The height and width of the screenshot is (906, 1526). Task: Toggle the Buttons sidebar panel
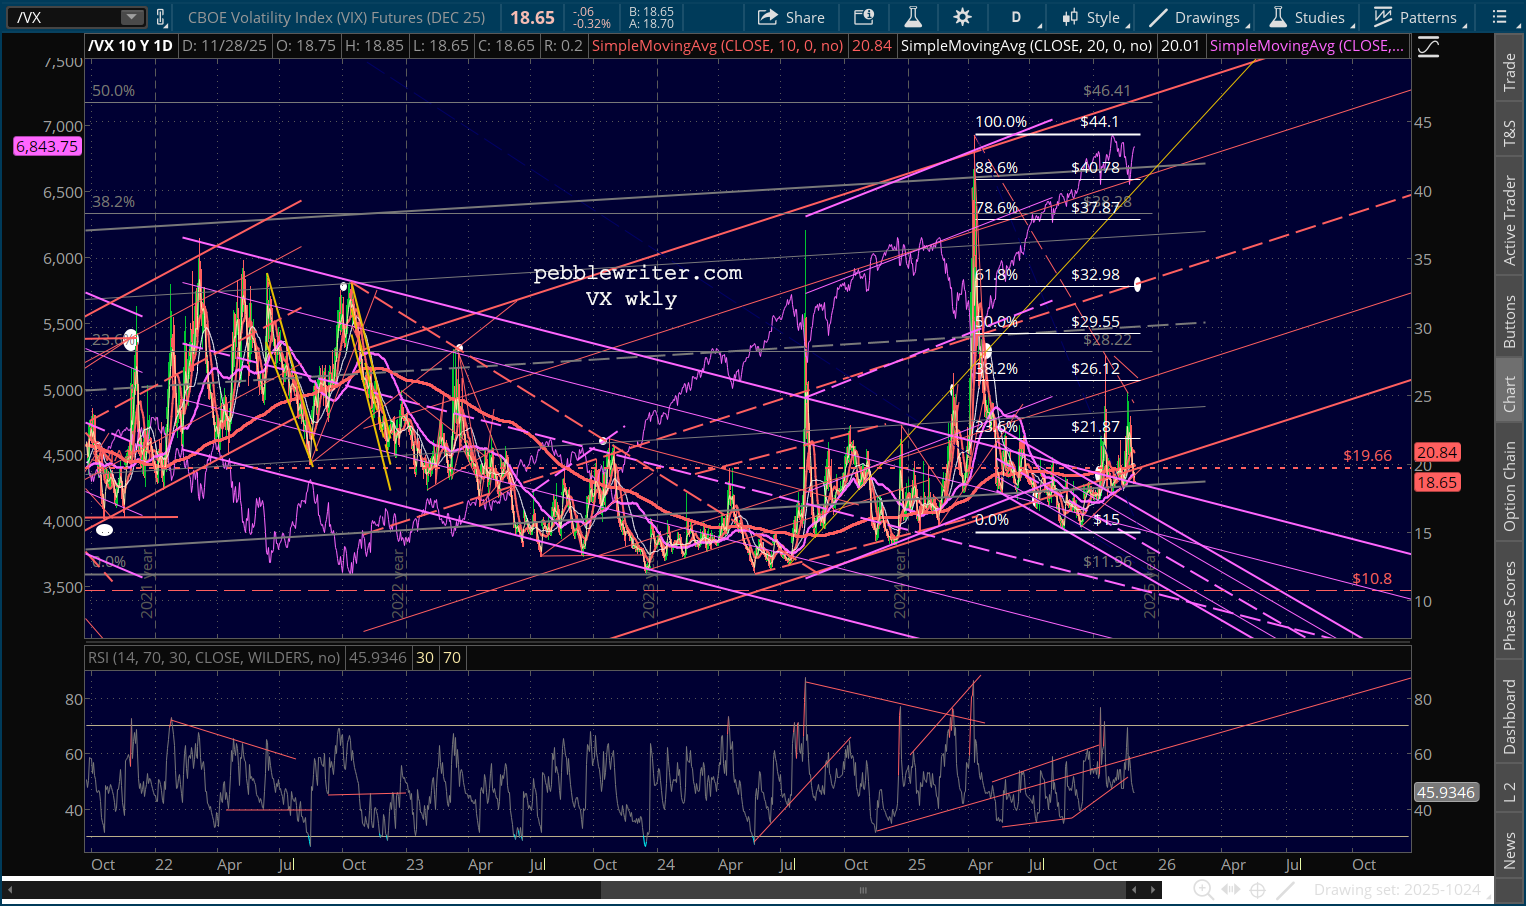click(x=1509, y=321)
